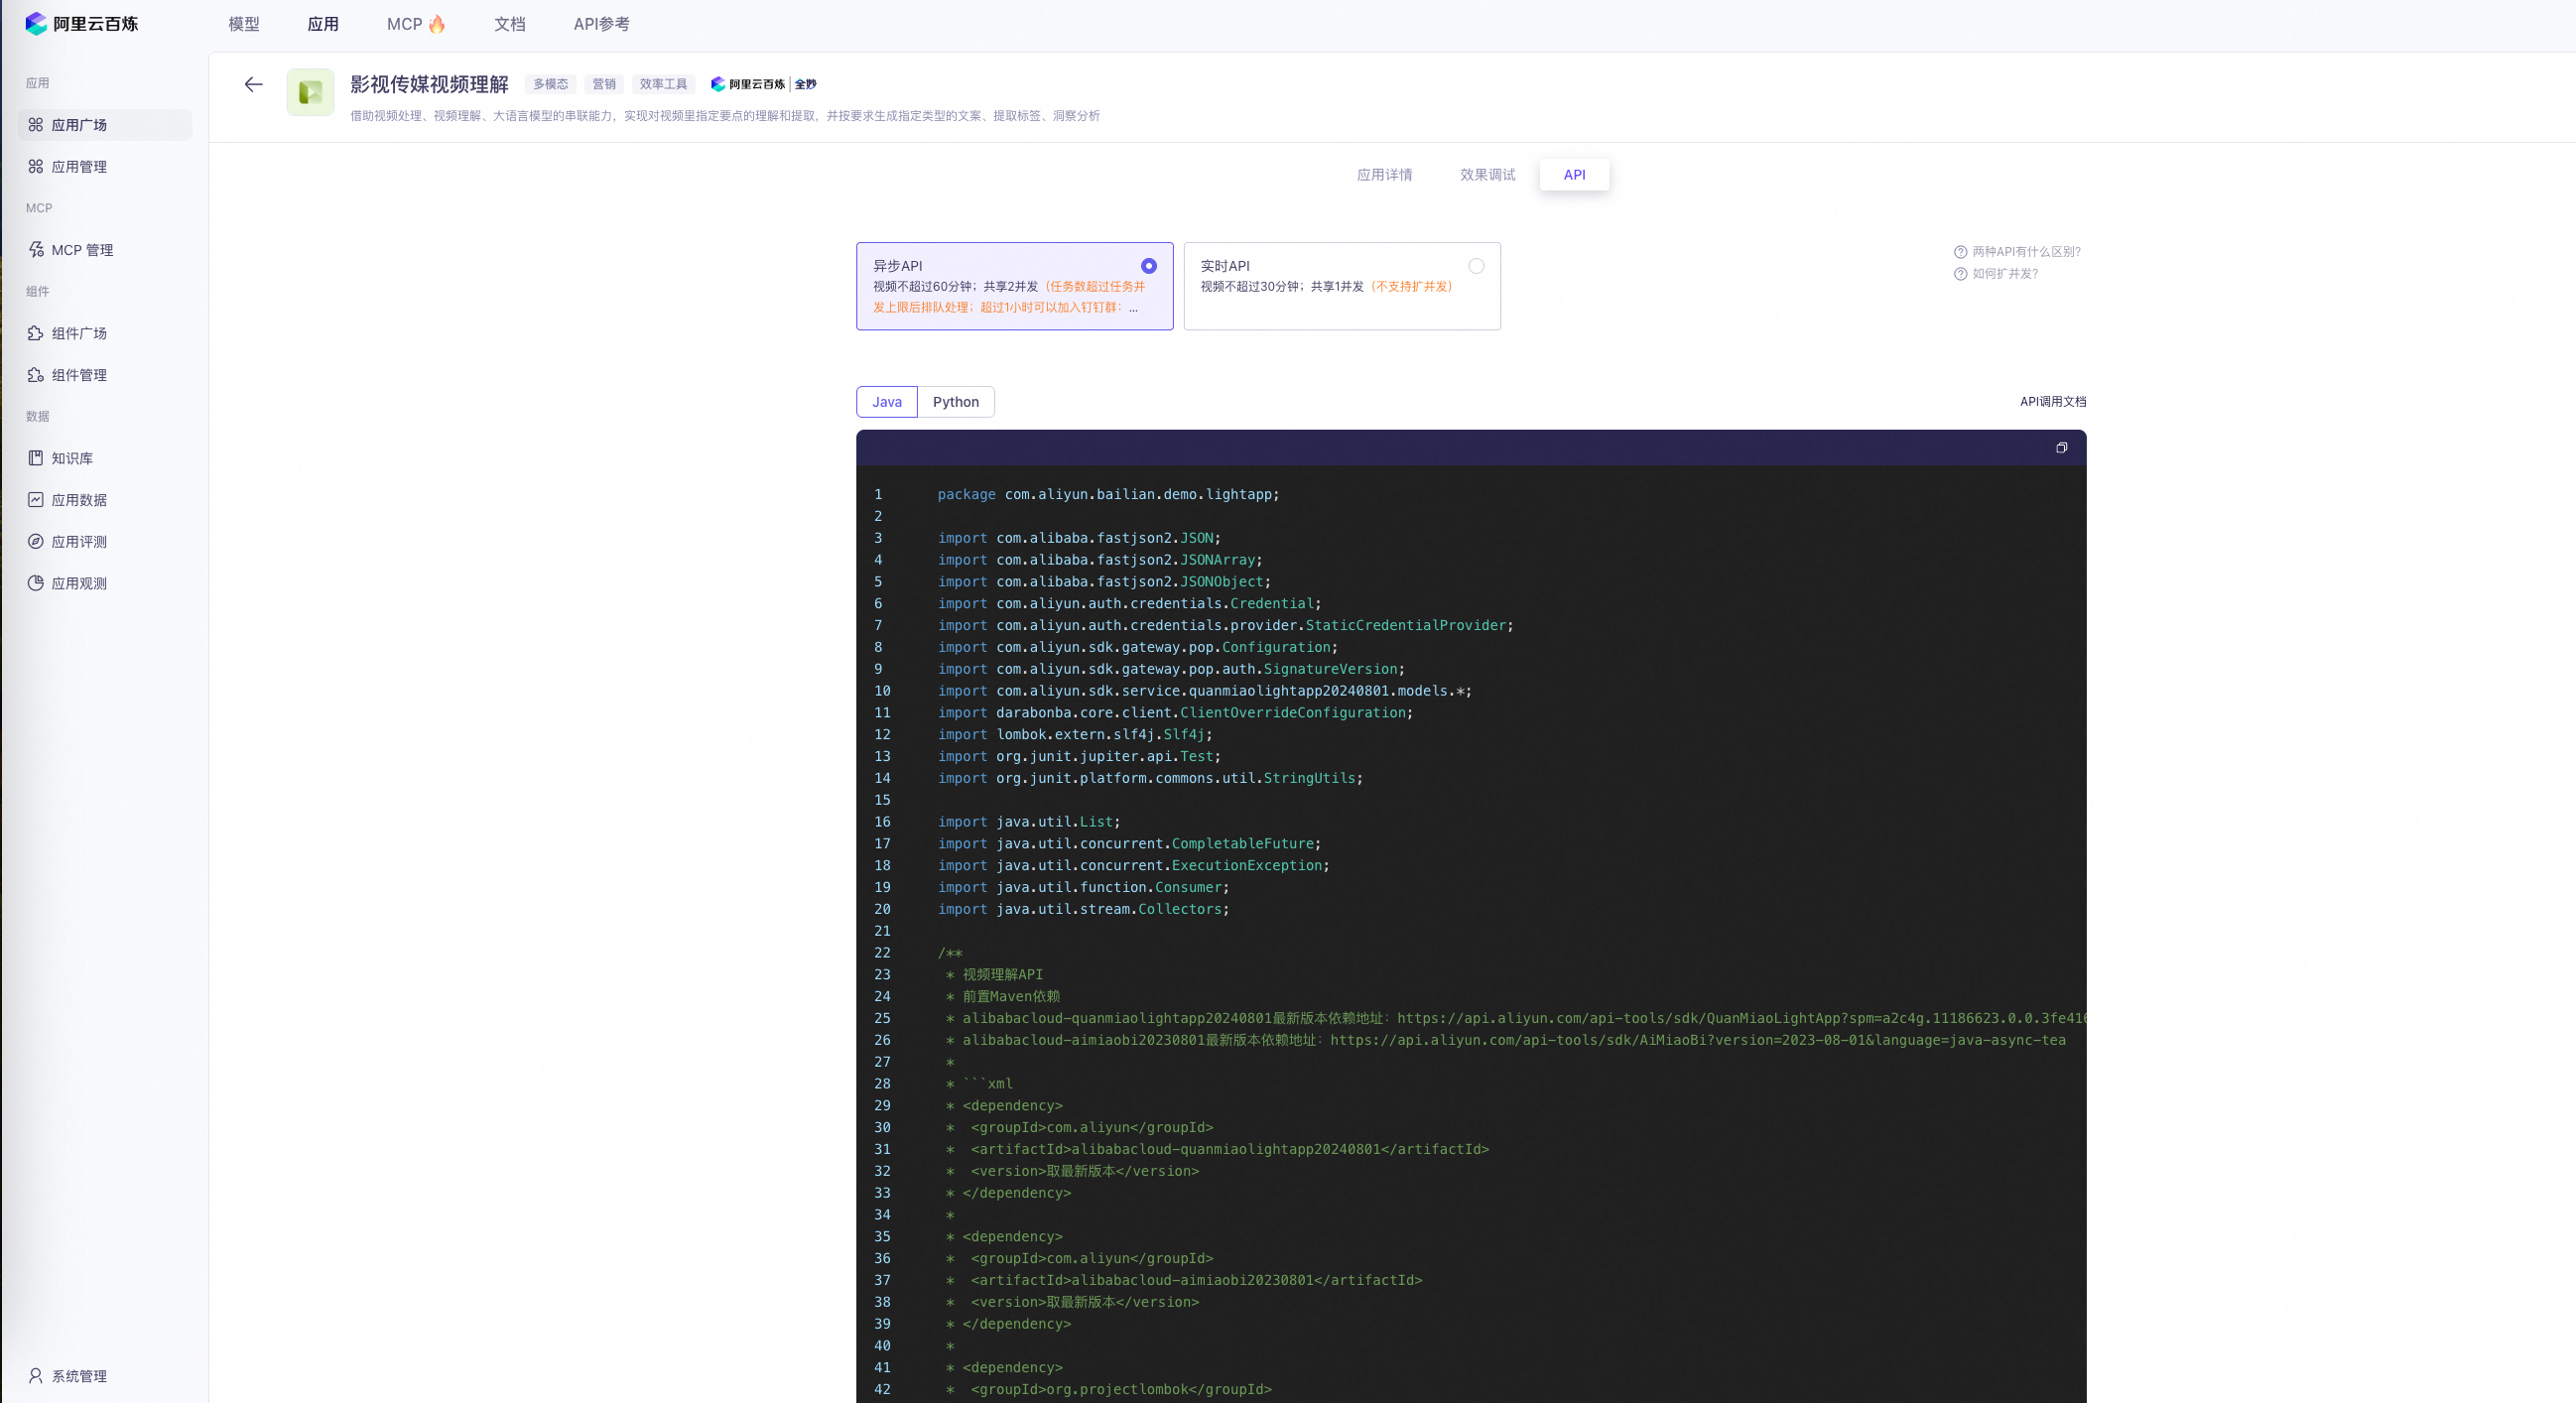Click the 影视传媒视频理解 app thumbnail

(310, 93)
